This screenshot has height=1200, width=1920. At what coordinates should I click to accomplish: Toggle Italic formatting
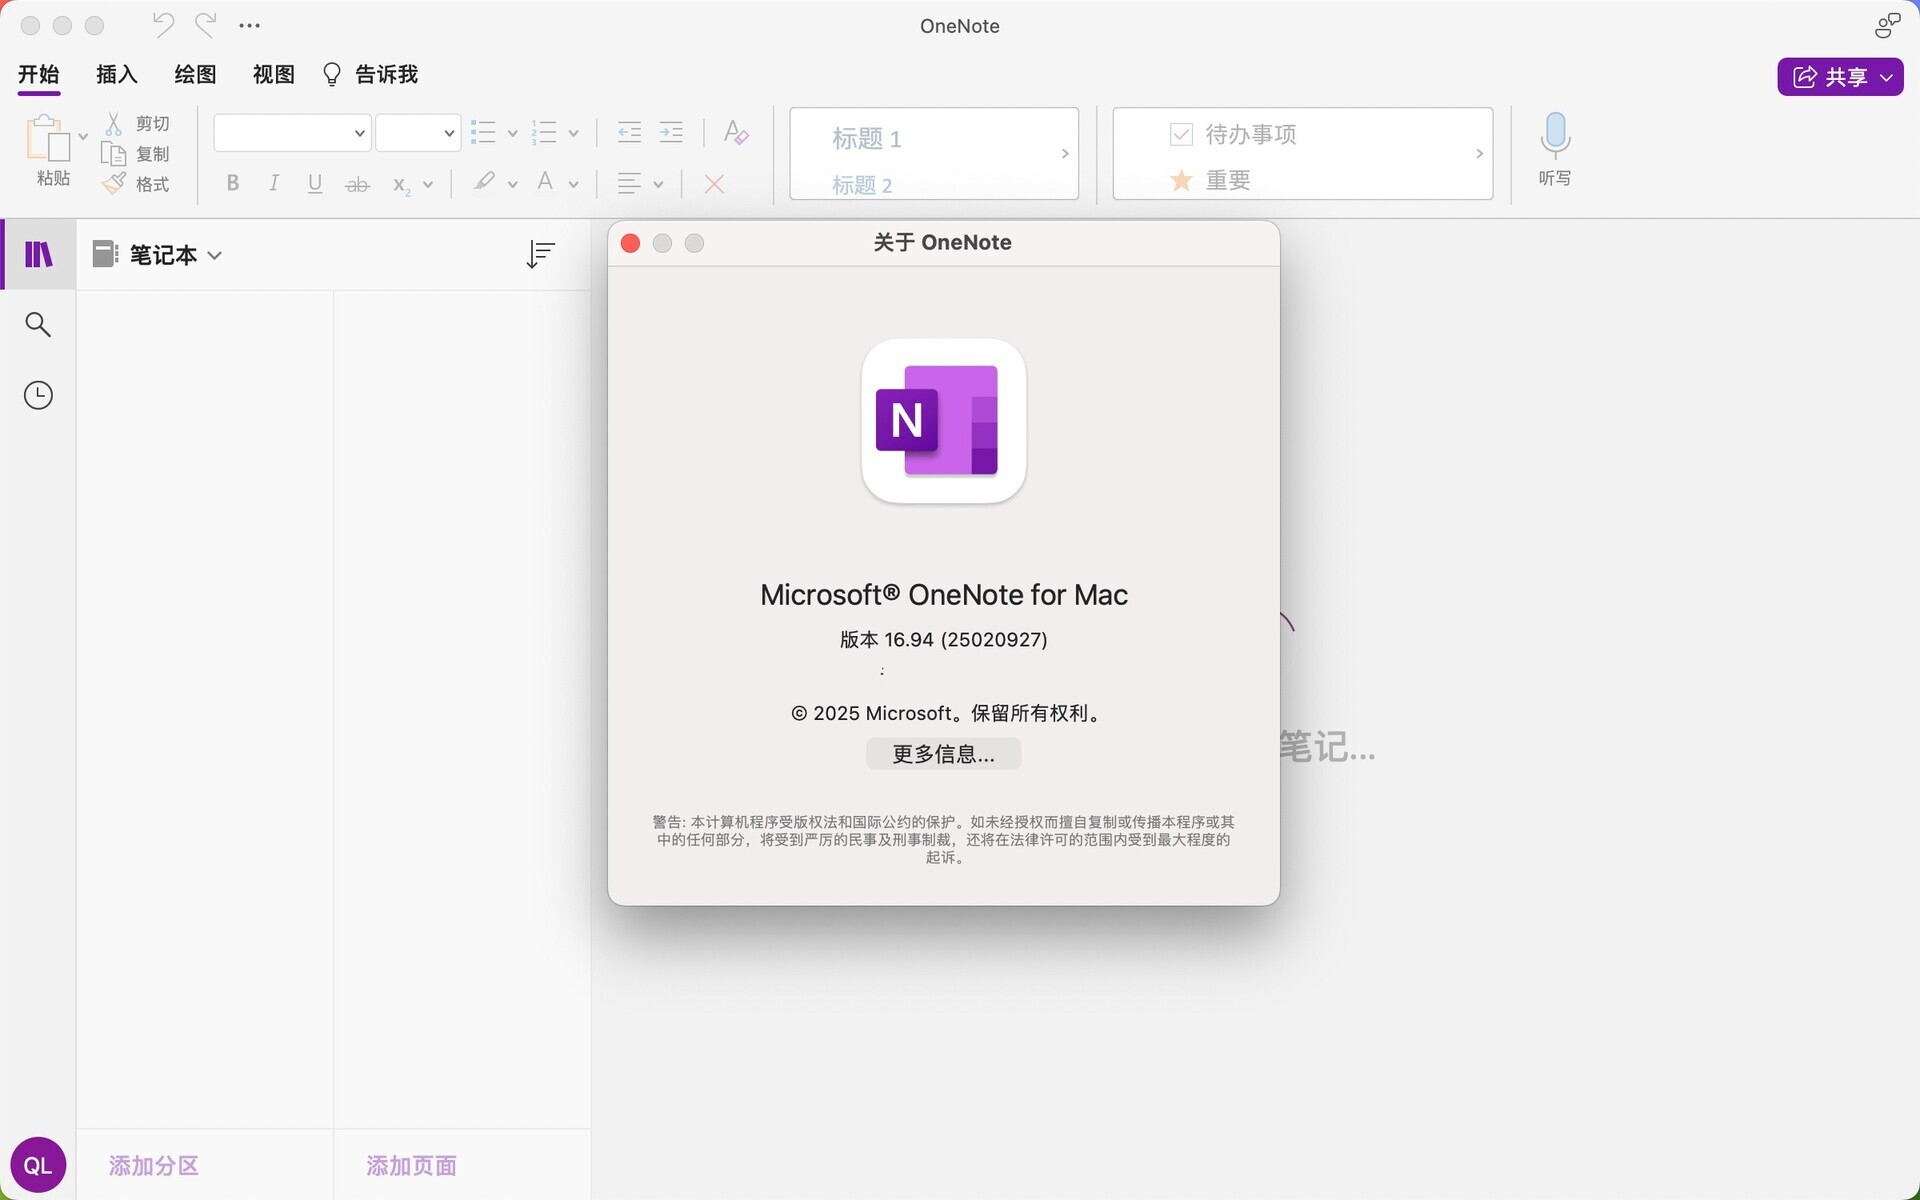[273, 183]
